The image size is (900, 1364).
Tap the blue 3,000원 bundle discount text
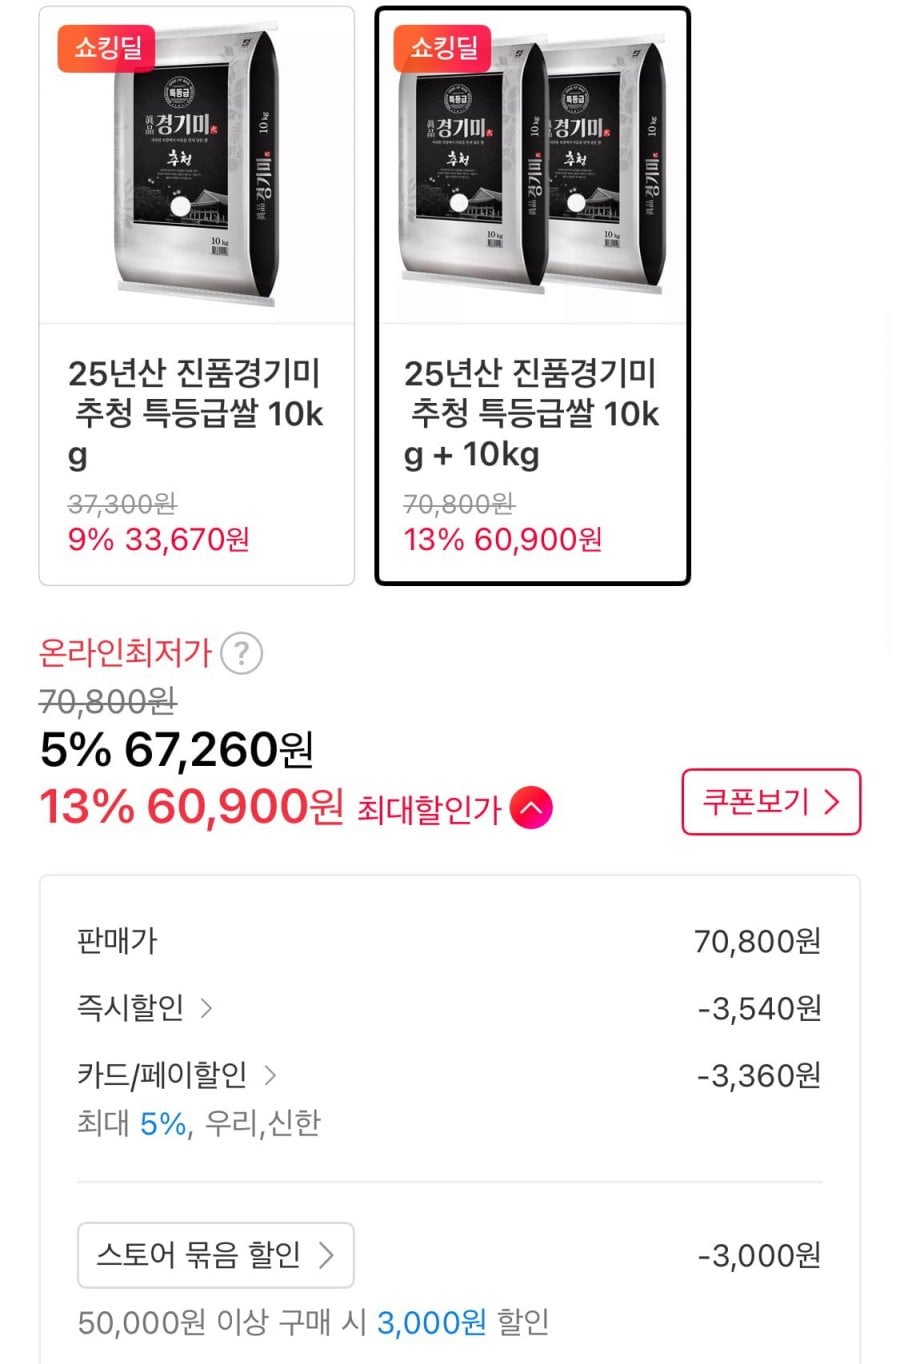click(431, 1322)
